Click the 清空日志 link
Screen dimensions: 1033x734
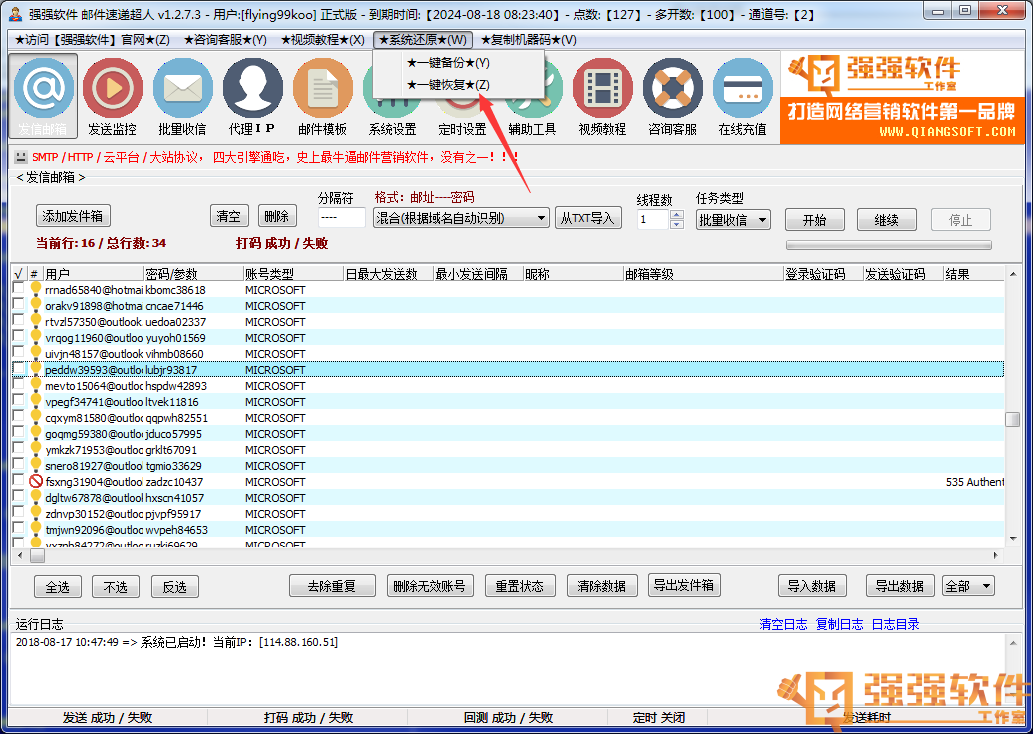(783, 624)
